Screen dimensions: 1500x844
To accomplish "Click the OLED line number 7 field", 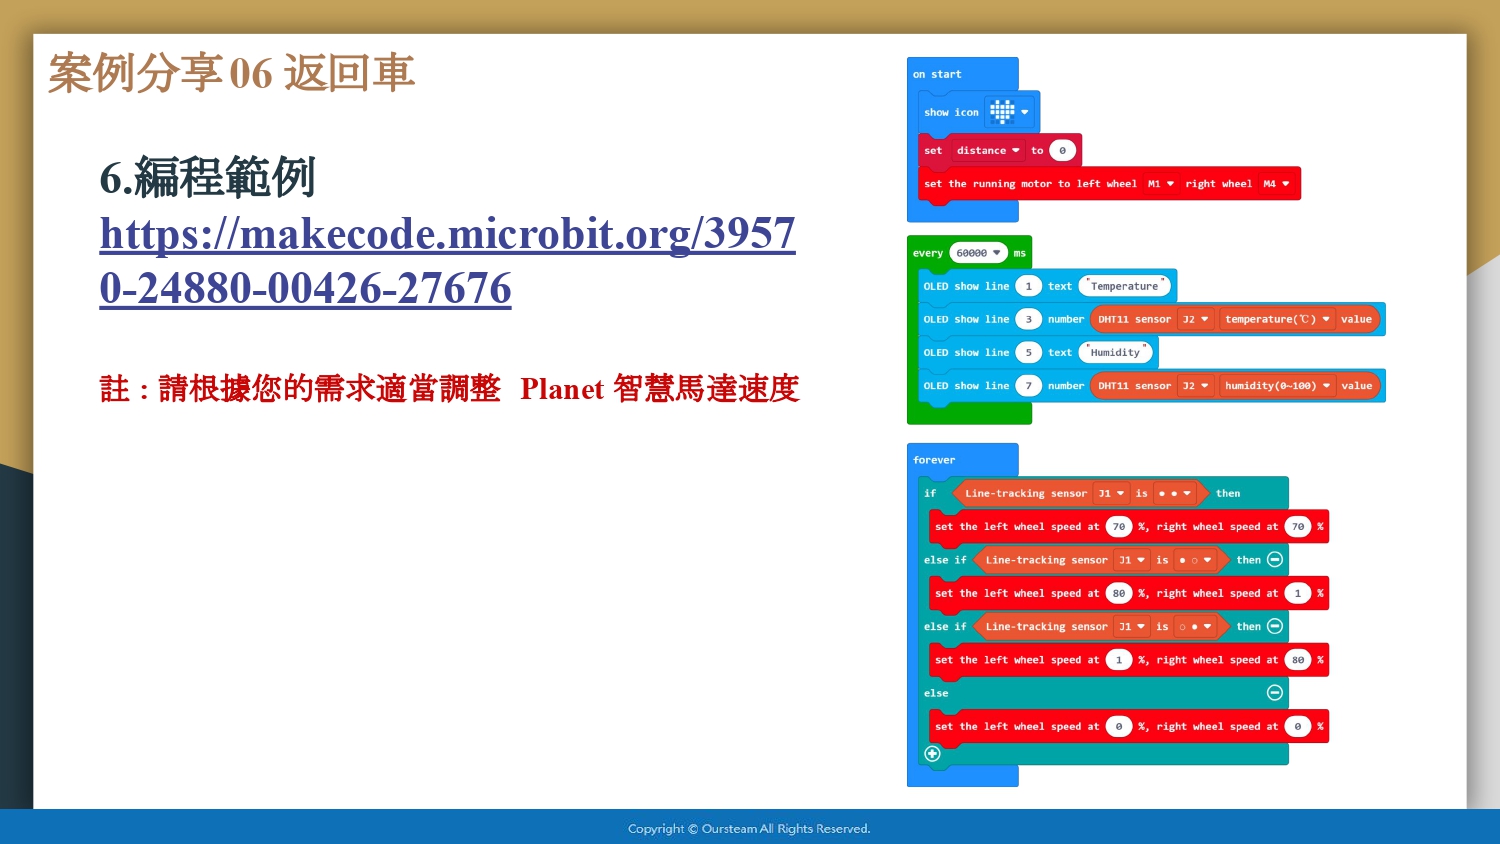I will [x=1028, y=386].
